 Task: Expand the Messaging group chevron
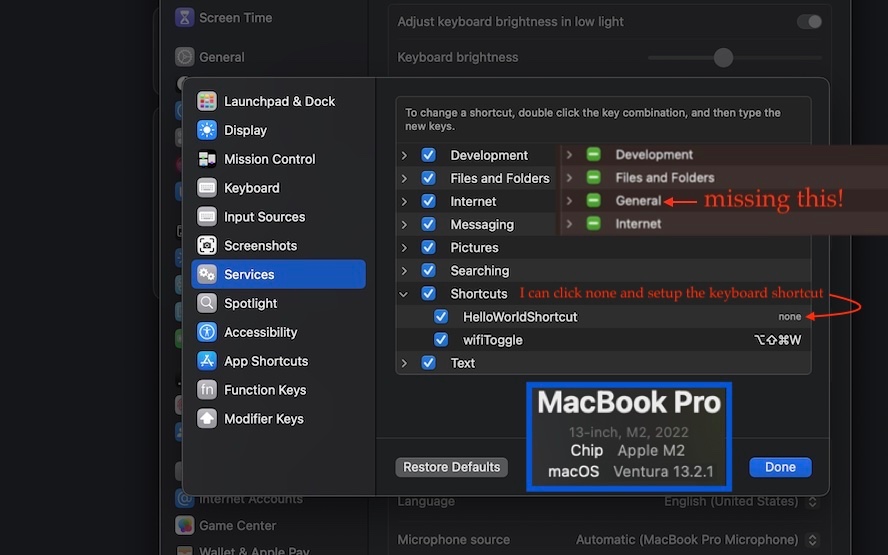pos(404,224)
